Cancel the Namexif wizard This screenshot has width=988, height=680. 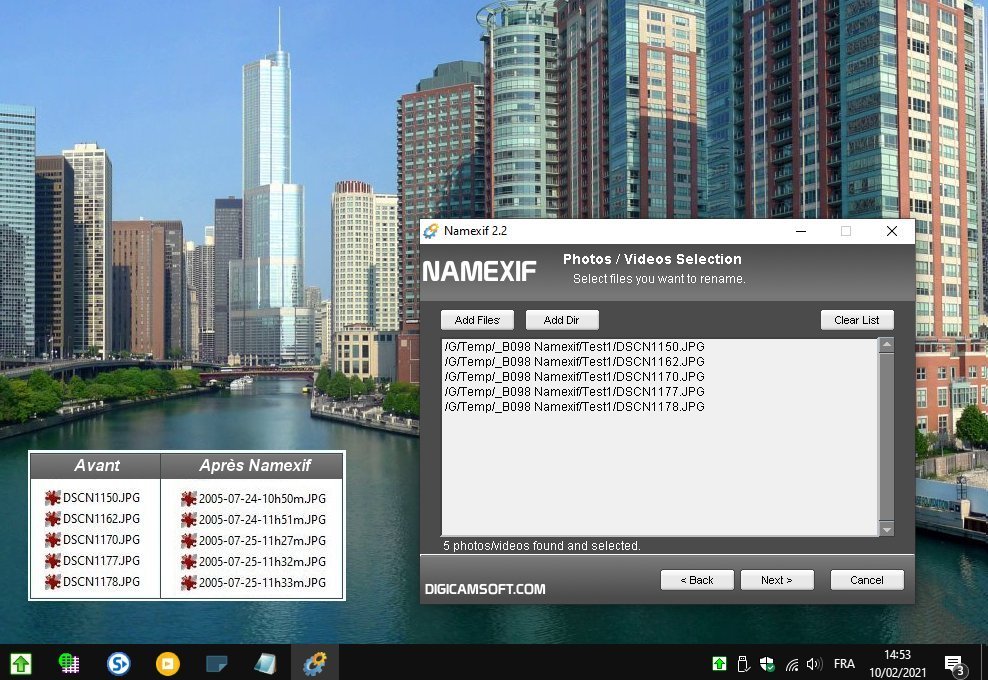[867, 580]
